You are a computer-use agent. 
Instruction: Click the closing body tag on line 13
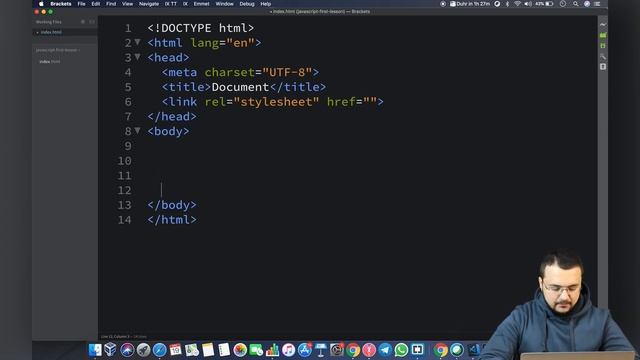point(172,205)
